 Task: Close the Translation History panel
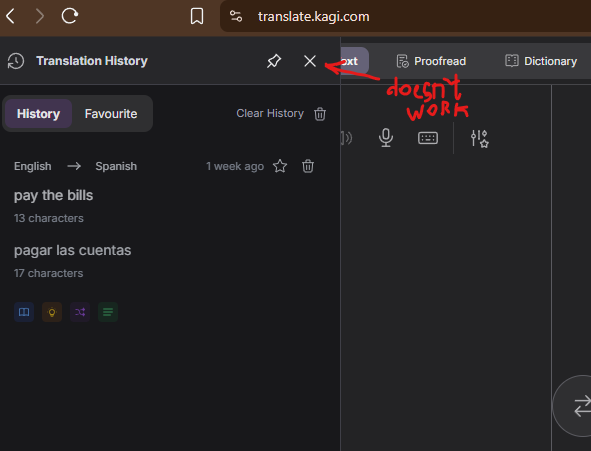point(310,61)
